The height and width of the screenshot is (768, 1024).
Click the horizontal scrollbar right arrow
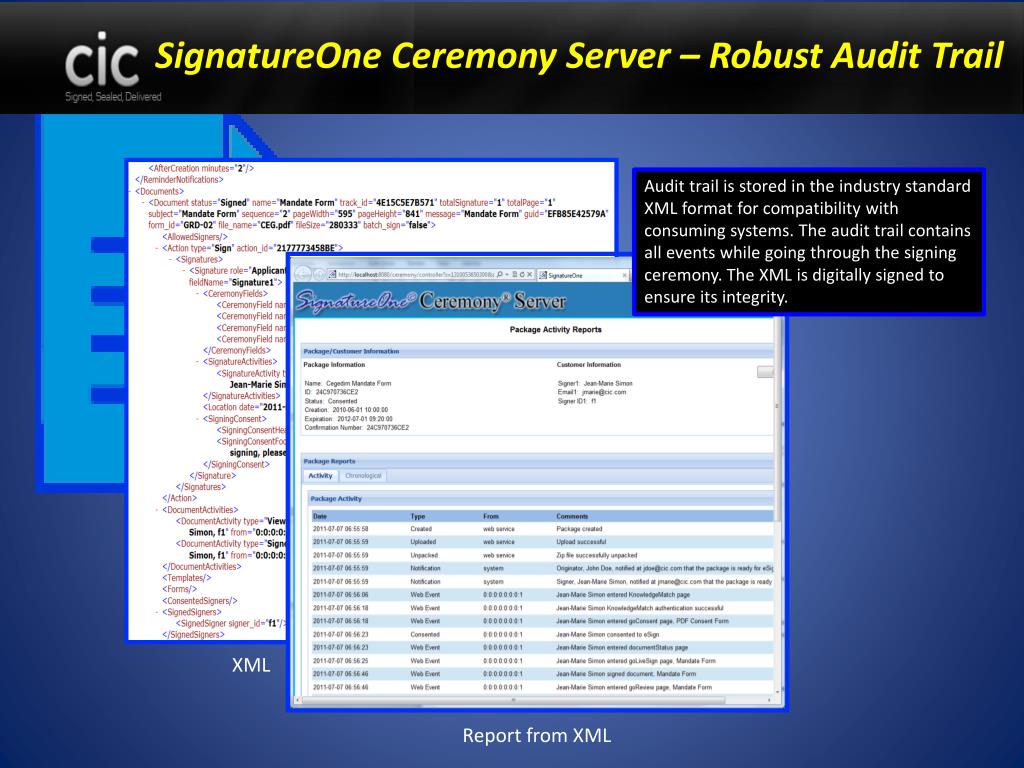(x=769, y=700)
